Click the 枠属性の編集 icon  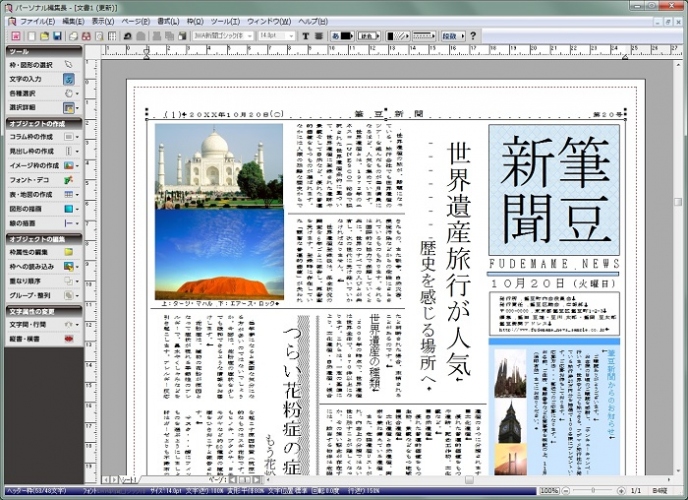[69, 252]
